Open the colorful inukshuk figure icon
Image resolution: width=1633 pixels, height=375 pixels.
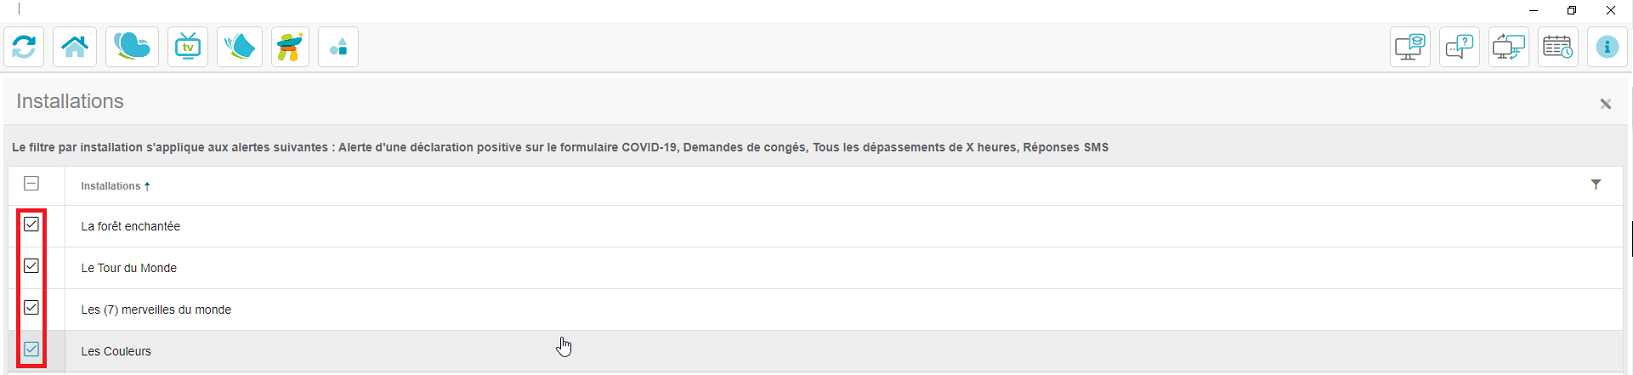pos(290,47)
